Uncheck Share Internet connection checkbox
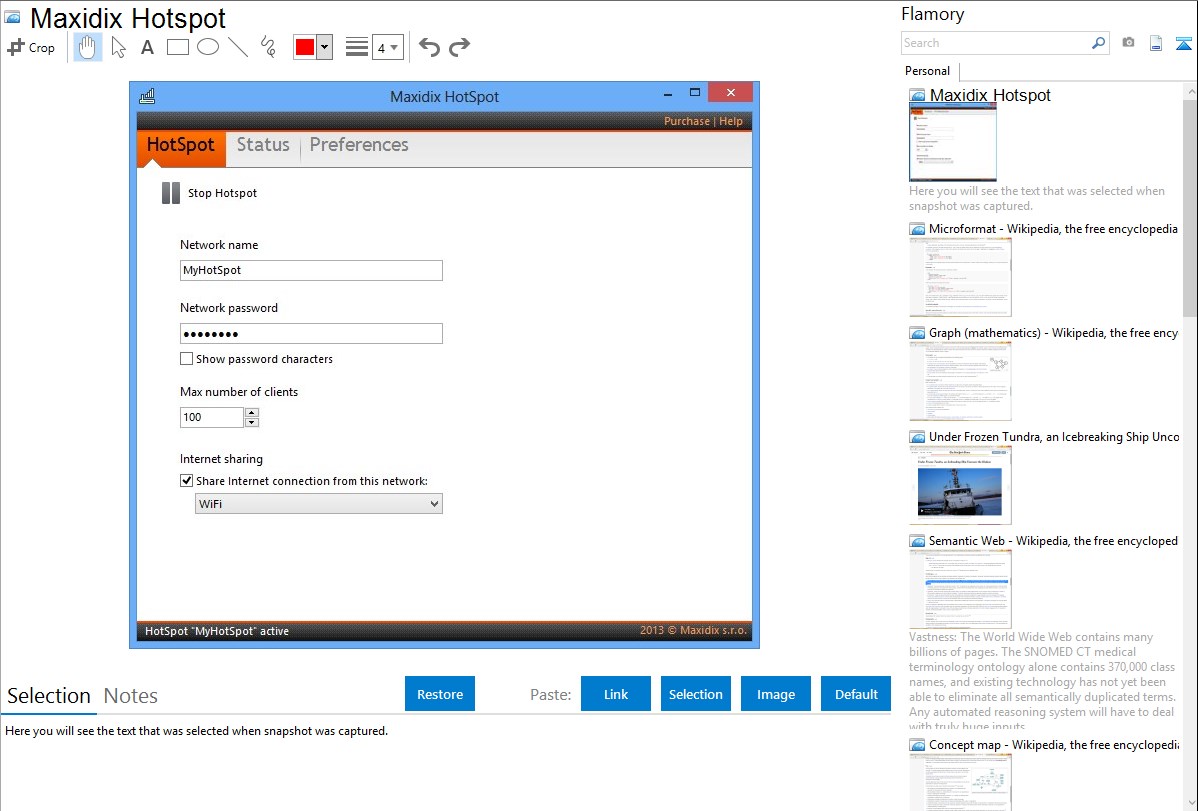The height and width of the screenshot is (811, 1198). 186,481
